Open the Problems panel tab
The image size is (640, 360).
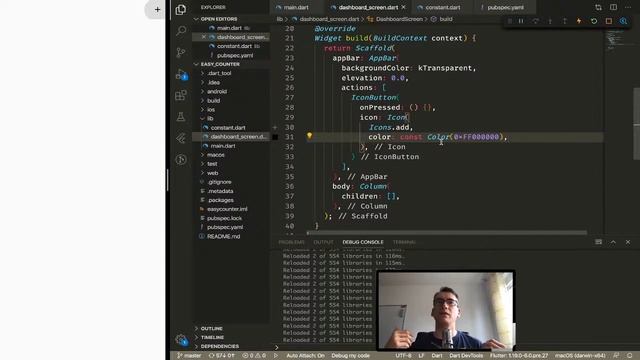point(291,242)
